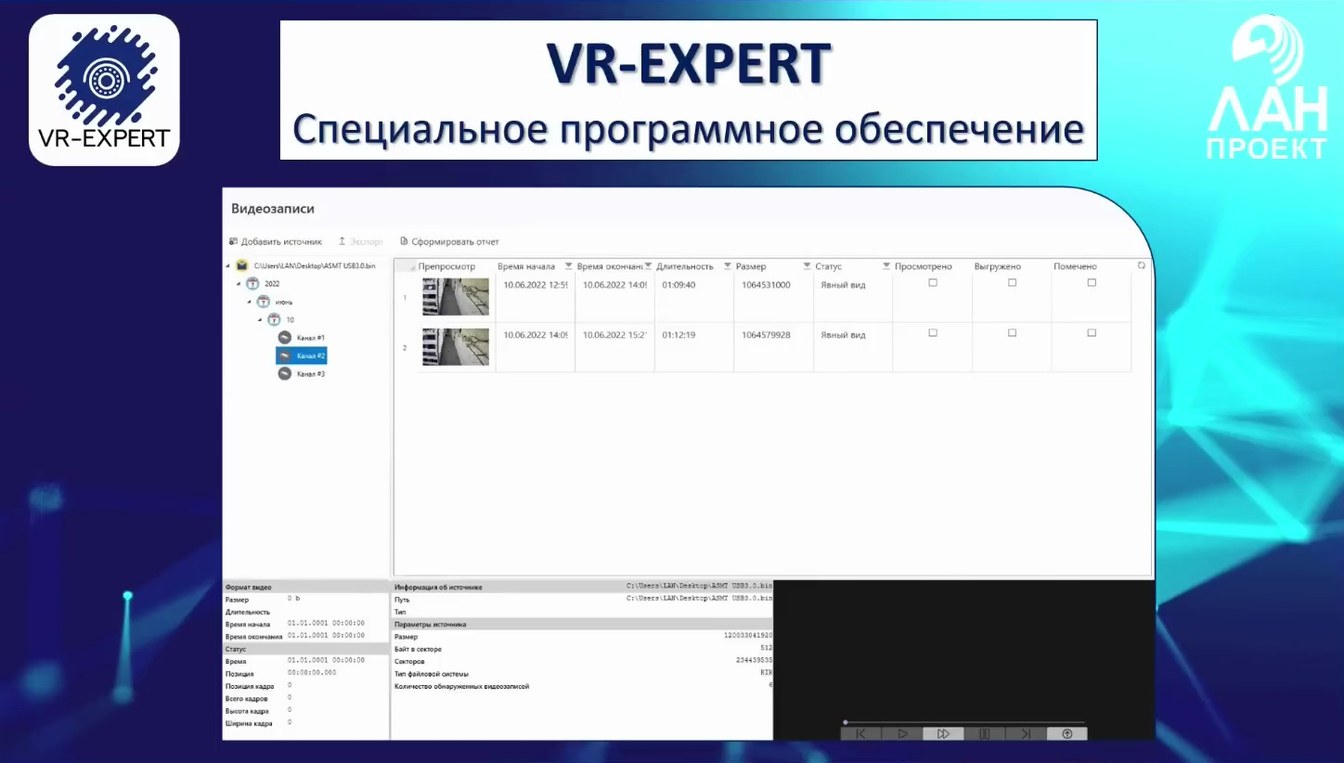Click 'Выгружено' column header
This screenshot has width=1344, height=763.
pyautogui.click(x=997, y=267)
